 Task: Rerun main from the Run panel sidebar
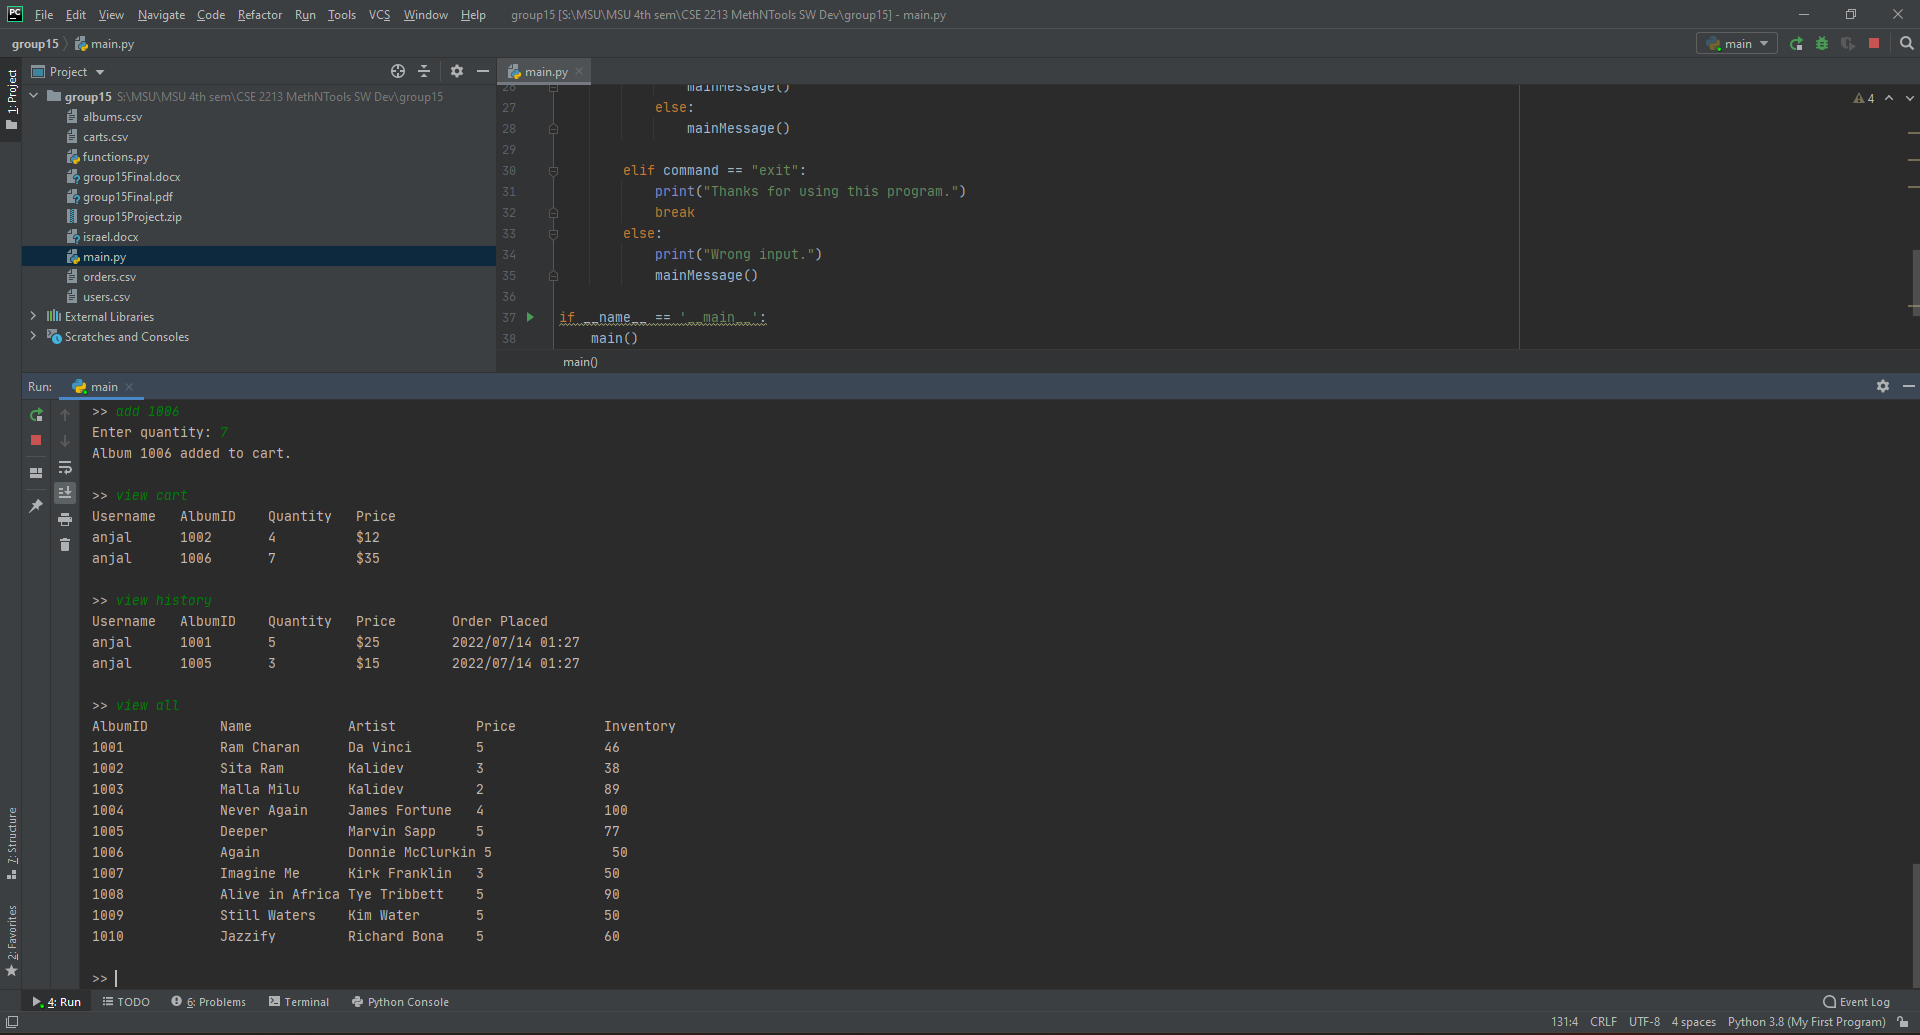(36, 415)
